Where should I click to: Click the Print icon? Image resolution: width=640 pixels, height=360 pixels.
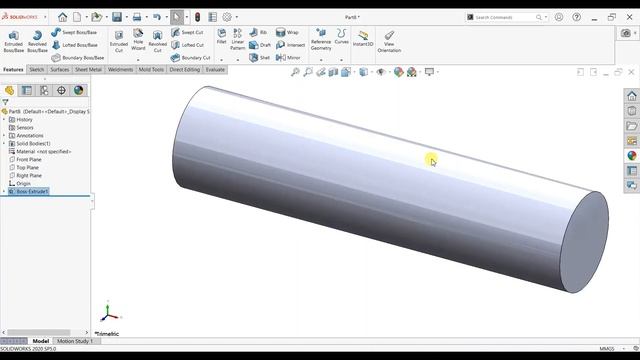tap(137, 17)
